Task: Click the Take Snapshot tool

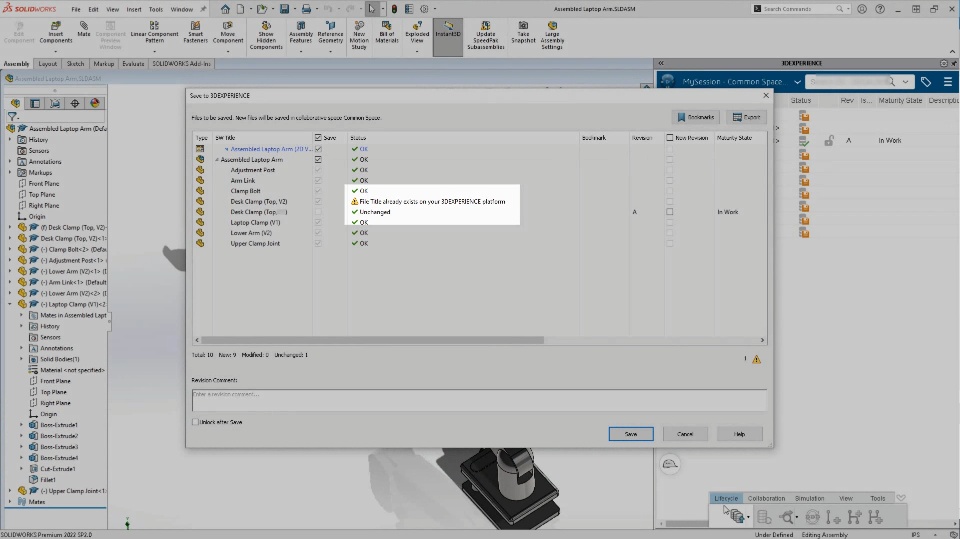Action: coord(523,32)
